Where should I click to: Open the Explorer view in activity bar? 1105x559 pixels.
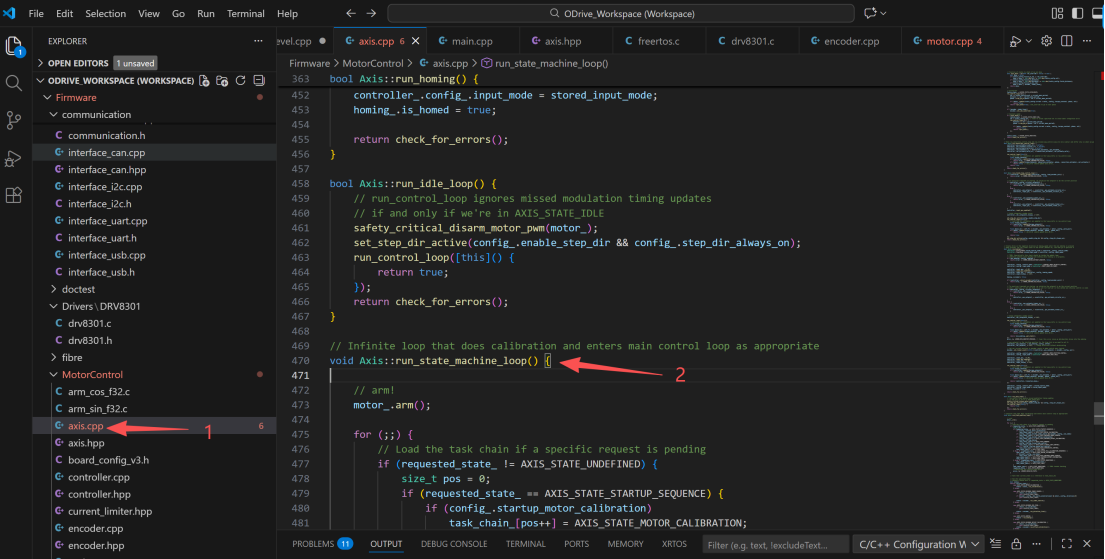click(x=13, y=47)
